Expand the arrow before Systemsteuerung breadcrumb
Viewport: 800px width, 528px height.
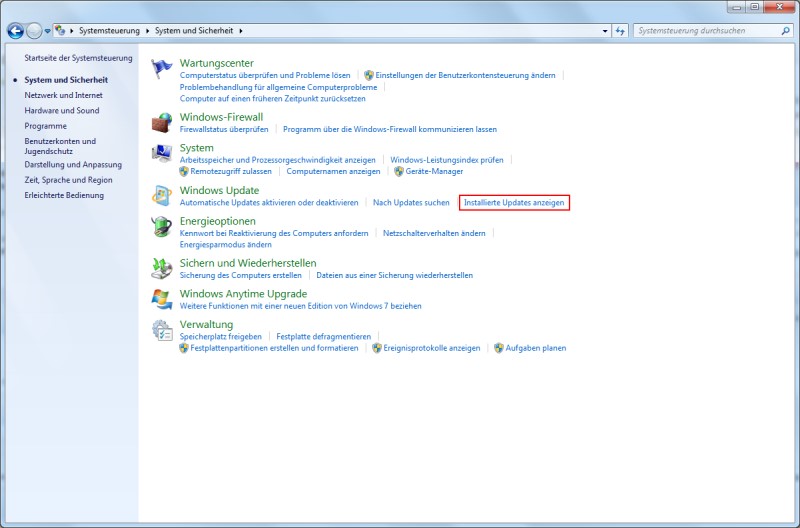click(71, 31)
